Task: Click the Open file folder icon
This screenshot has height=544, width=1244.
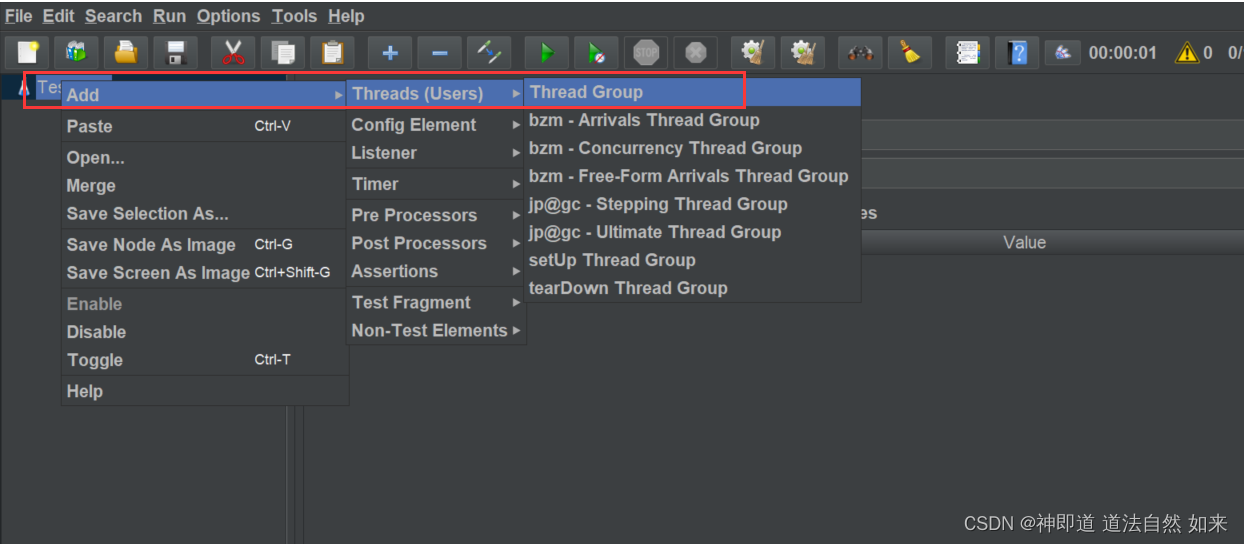Action: [x=126, y=53]
